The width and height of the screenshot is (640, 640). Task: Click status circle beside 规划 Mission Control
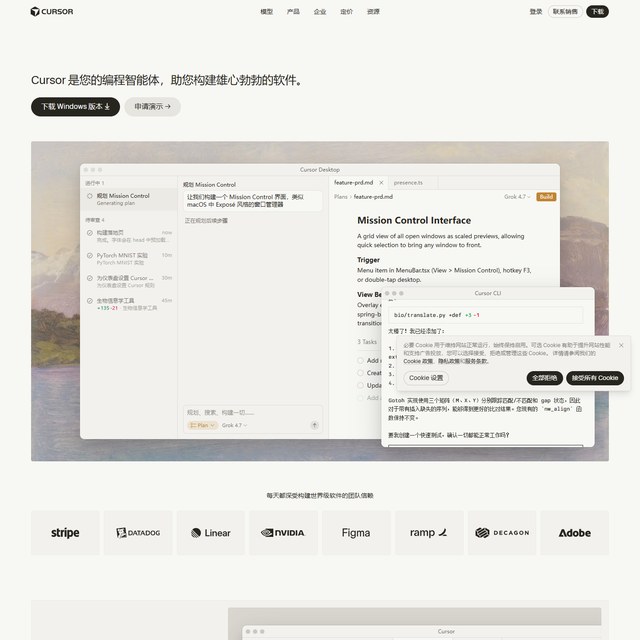click(x=89, y=196)
